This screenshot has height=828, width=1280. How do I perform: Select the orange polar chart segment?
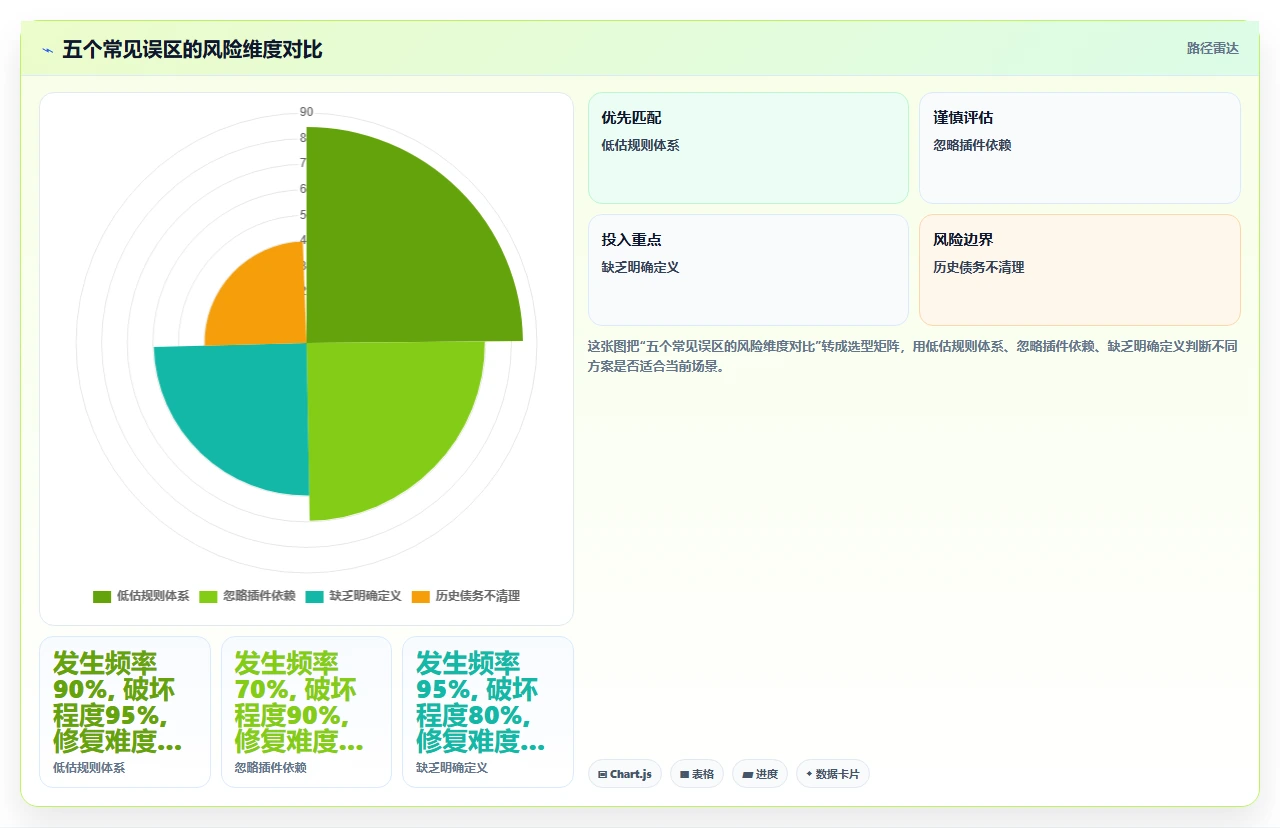[x=265, y=302]
